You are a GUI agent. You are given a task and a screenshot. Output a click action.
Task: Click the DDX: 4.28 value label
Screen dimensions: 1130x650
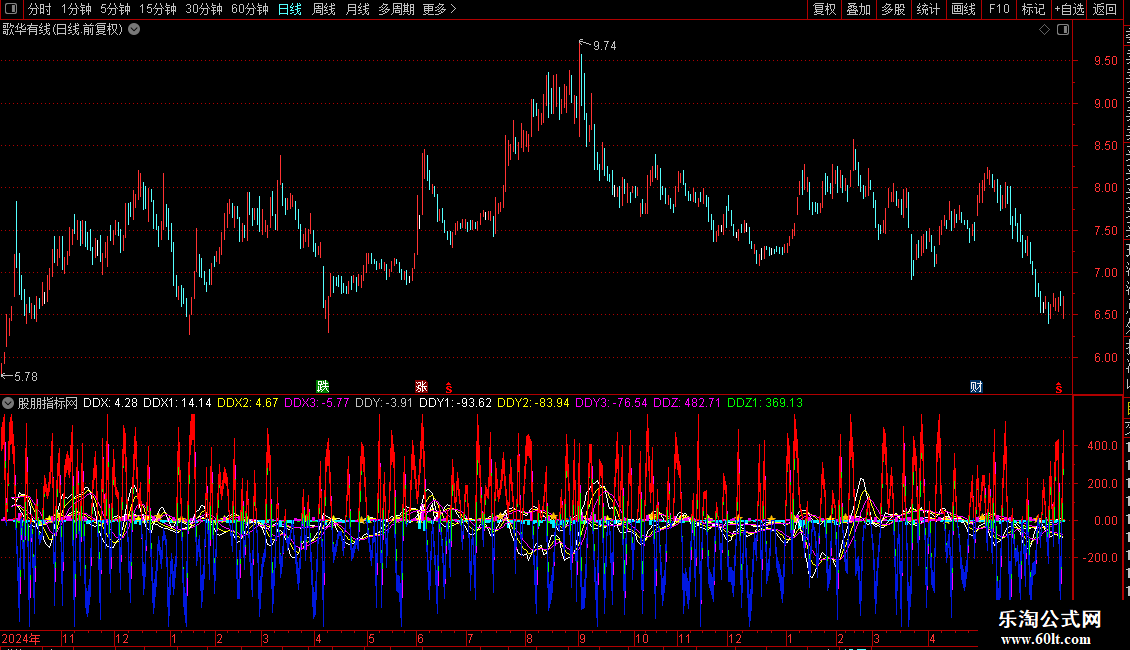point(110,403)
